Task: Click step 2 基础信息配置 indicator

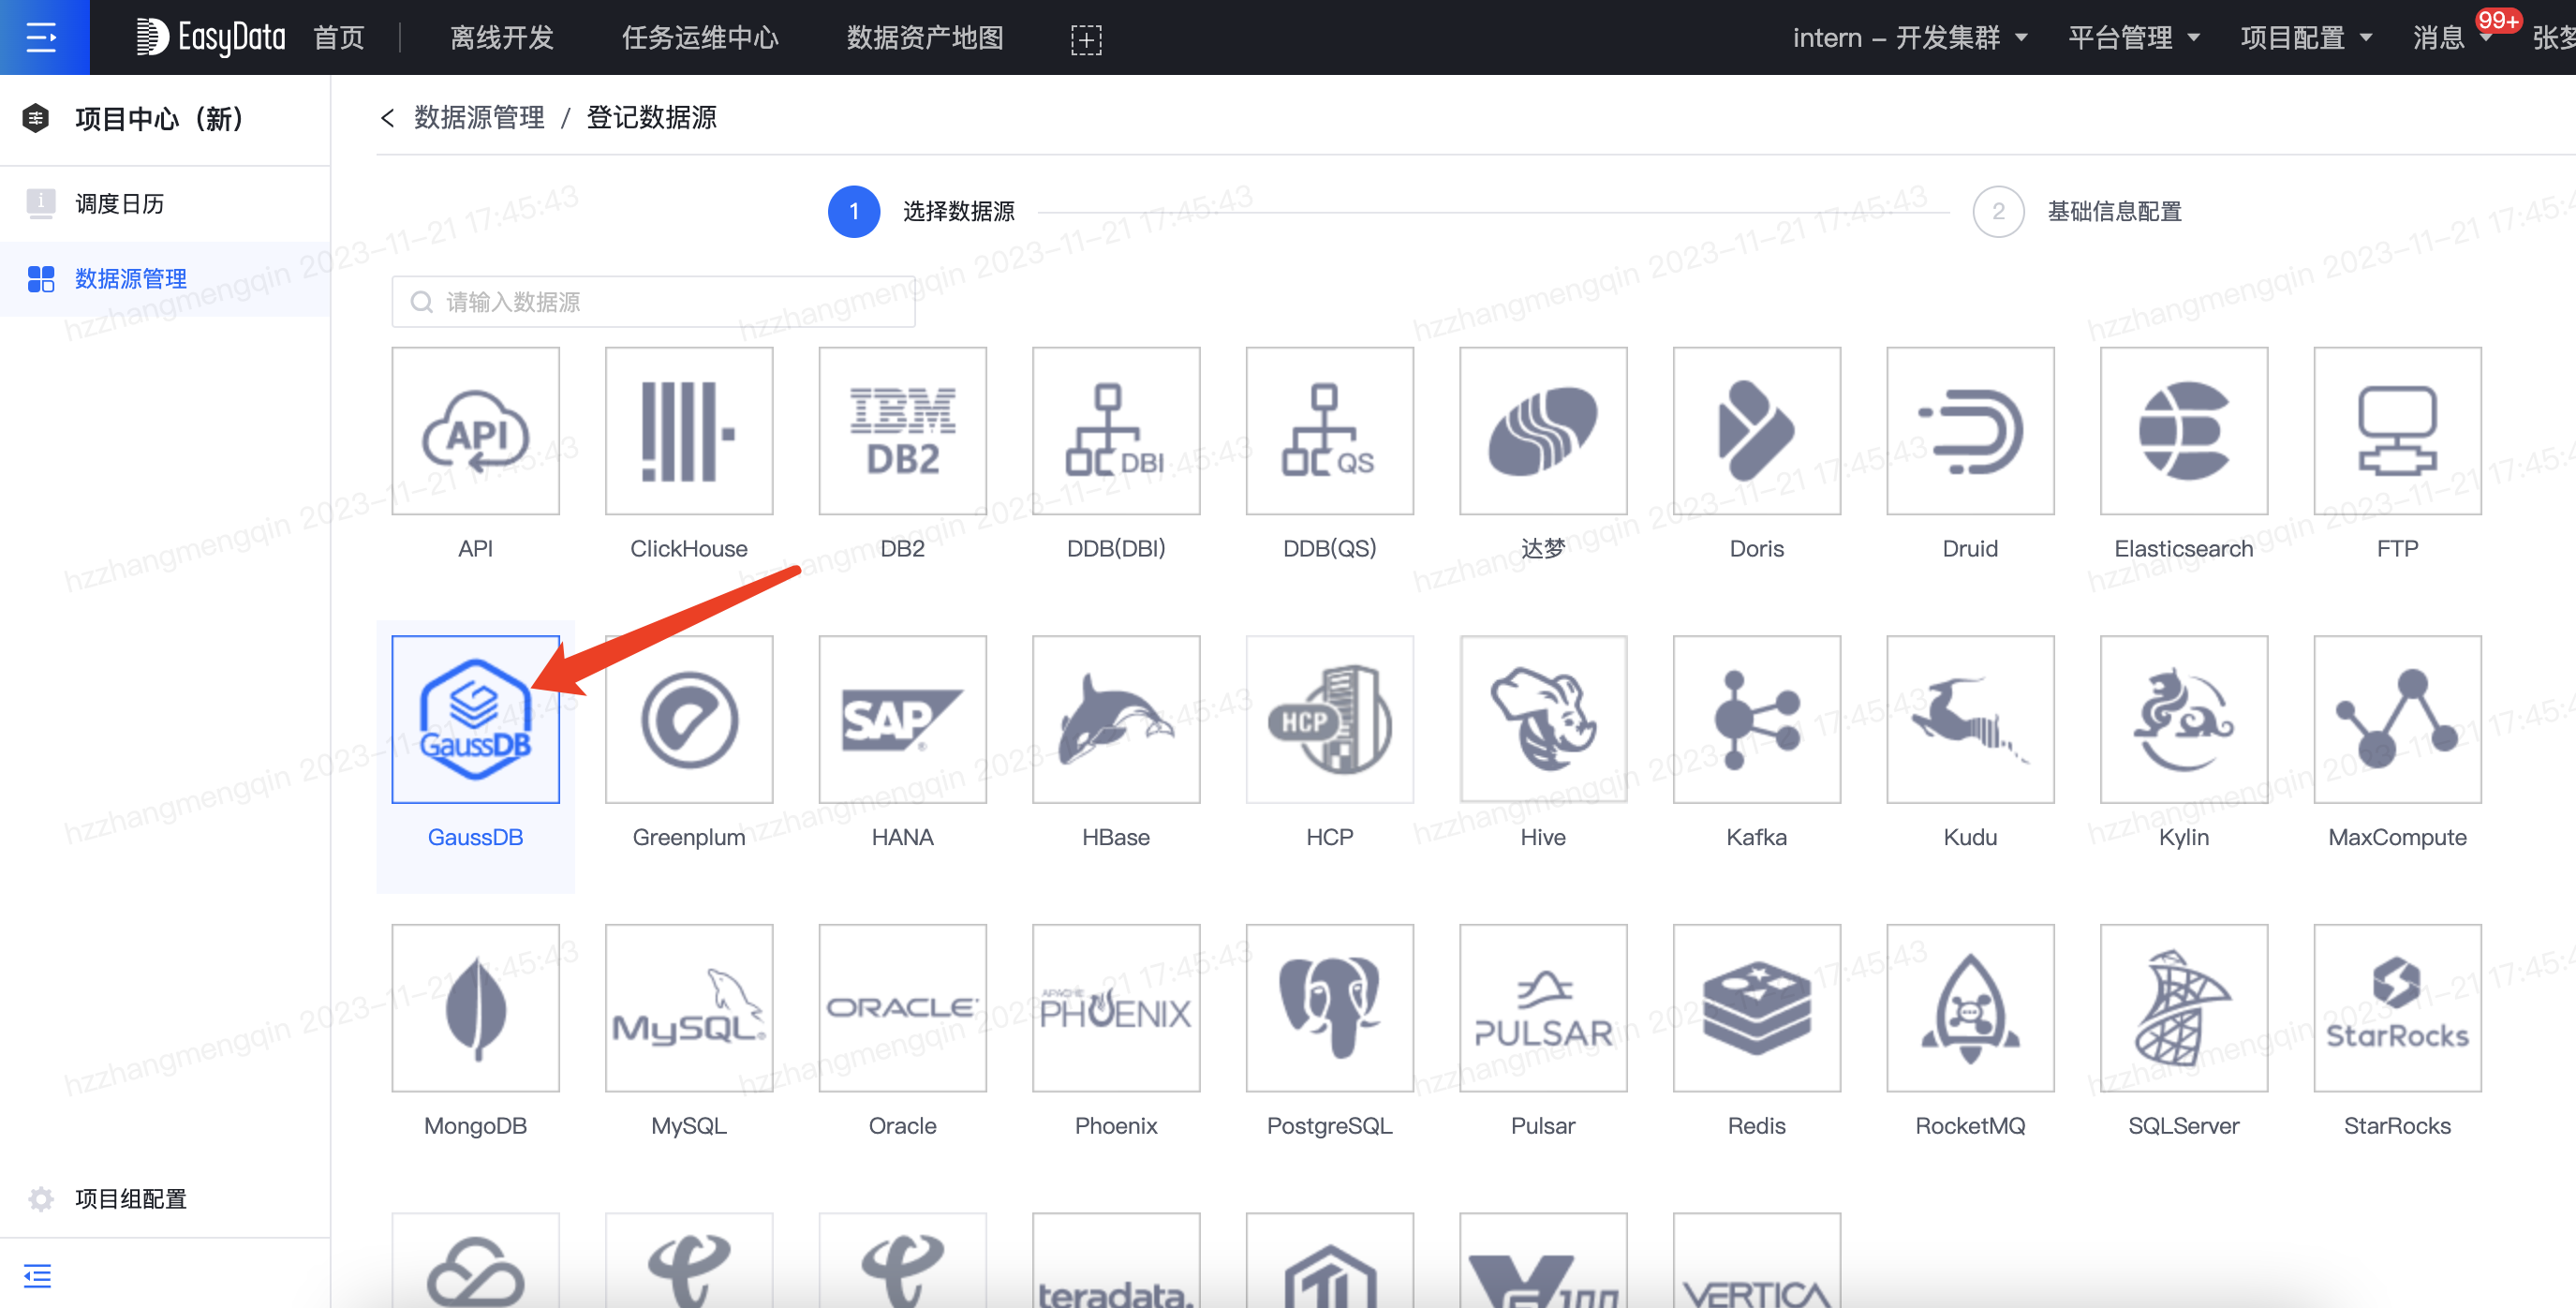Action: [2077, 211]
